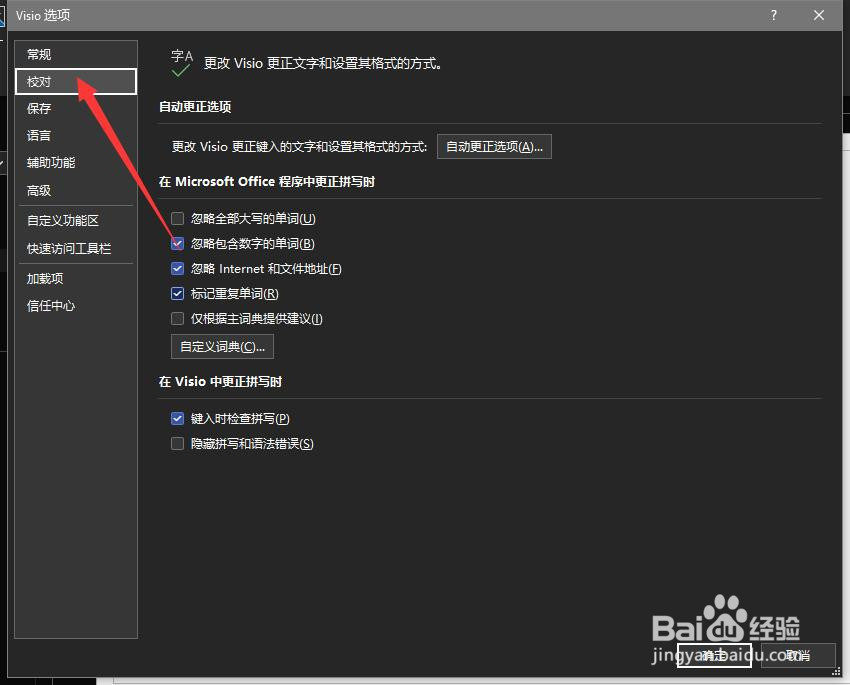The height and width of the screenshot is (685, 850).
Task: Enable 隐藏拼写和语法错误 checkbox
Action: tap(177, 443)
